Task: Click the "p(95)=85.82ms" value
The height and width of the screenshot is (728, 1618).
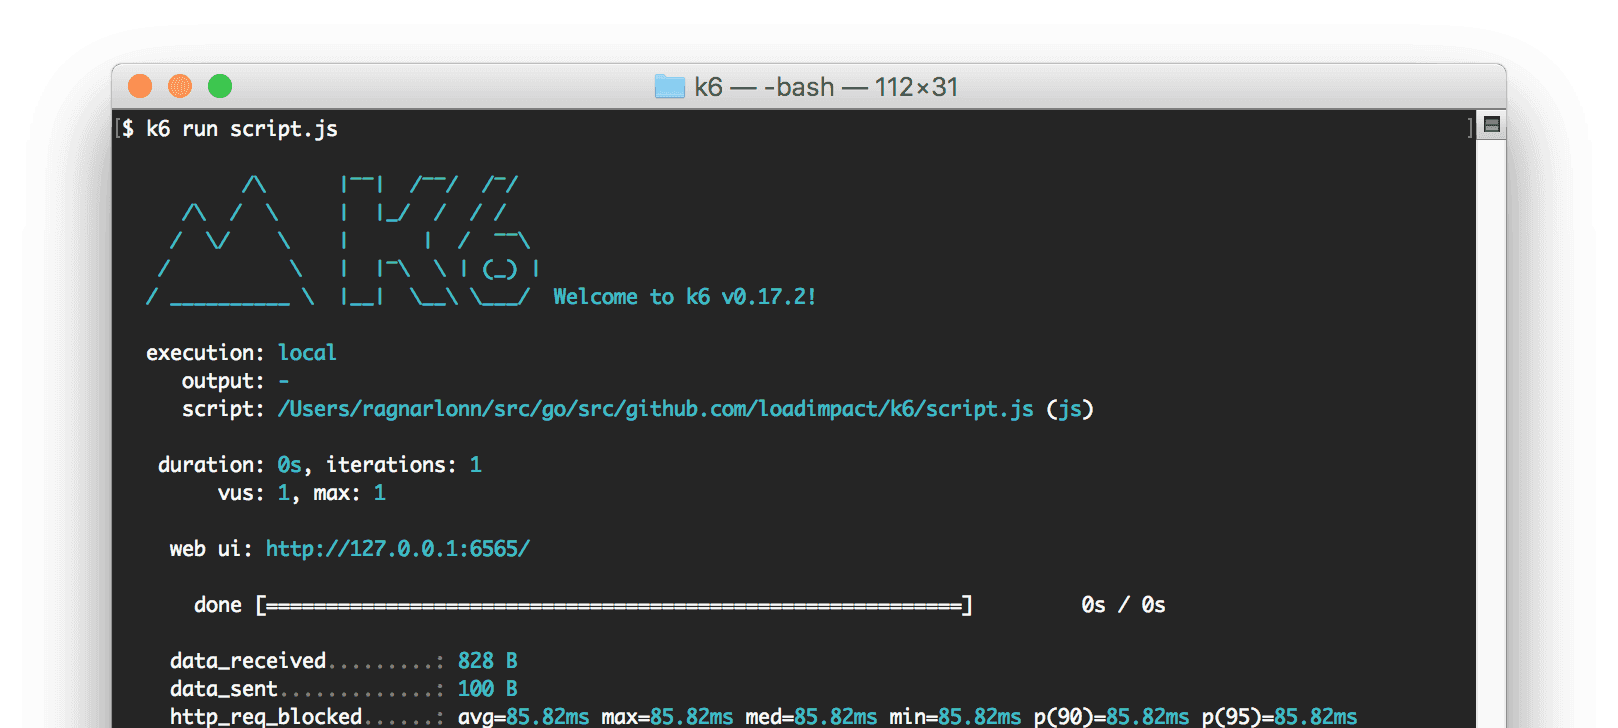Action: [1280, 717]
